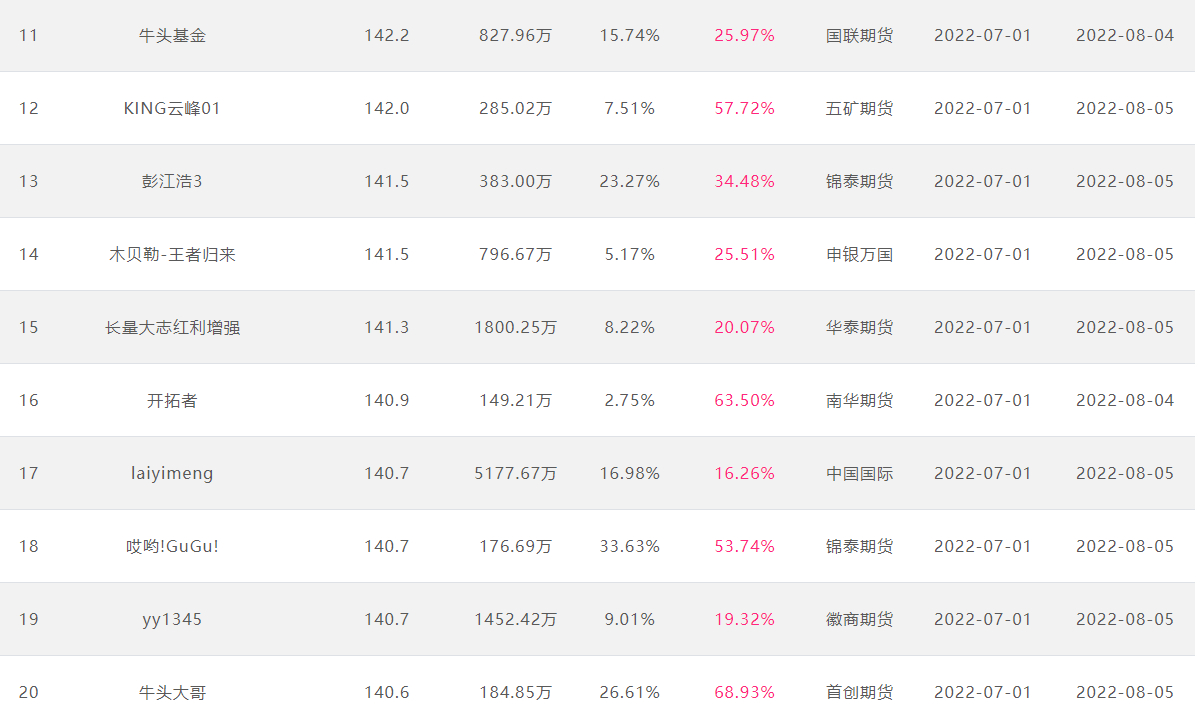This screenshot has width=1195, height=724.
Task: Click the 首创期货 broker name
Action: point(860,693)
